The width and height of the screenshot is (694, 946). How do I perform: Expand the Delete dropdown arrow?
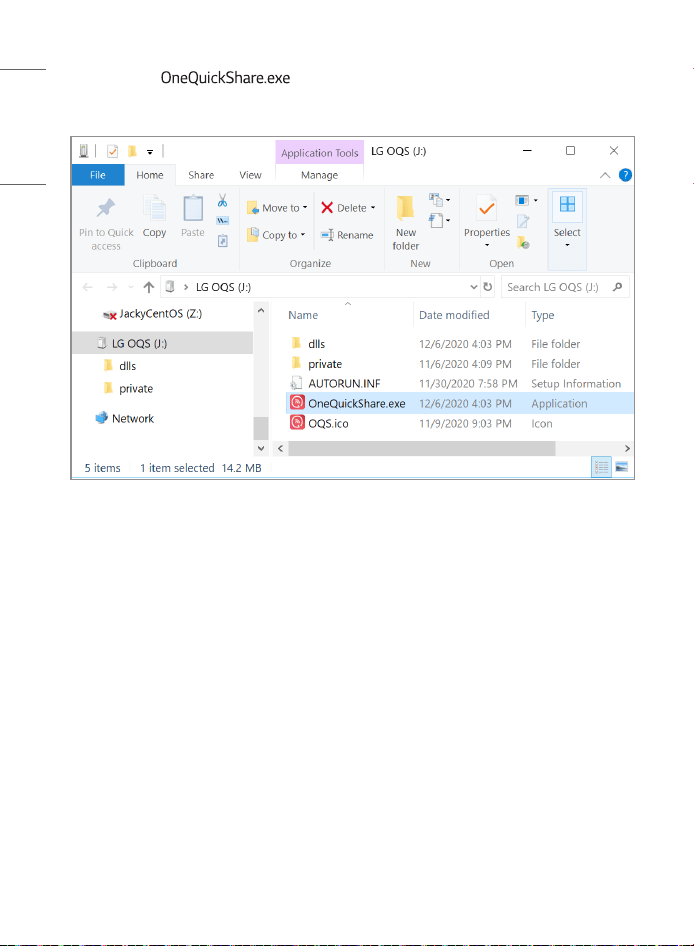373,208
